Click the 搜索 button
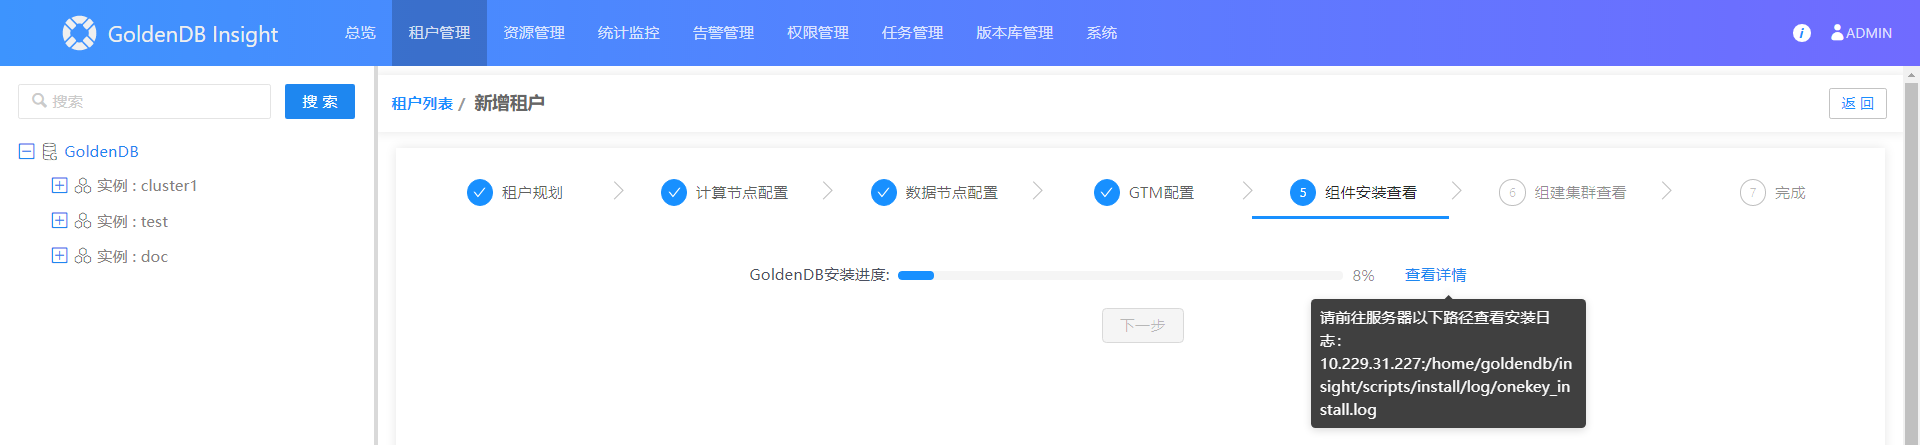This screenshot has height=445, width=1920. pyautogui.click(x=320, y=101)
